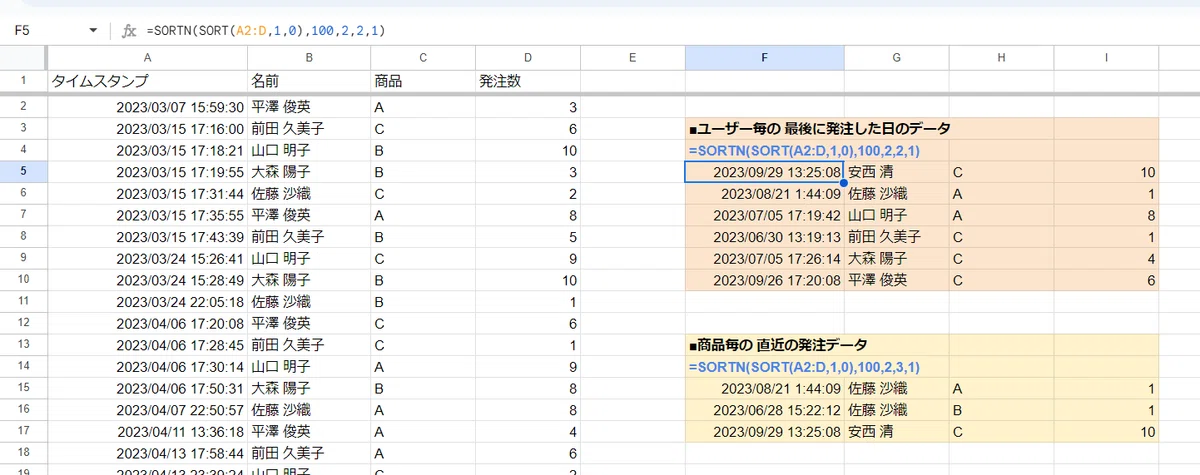Click 平澤 俊英 in row 2
Image resolution: width=1200 pixels, height=475 pixels.
tap(309, 107)
